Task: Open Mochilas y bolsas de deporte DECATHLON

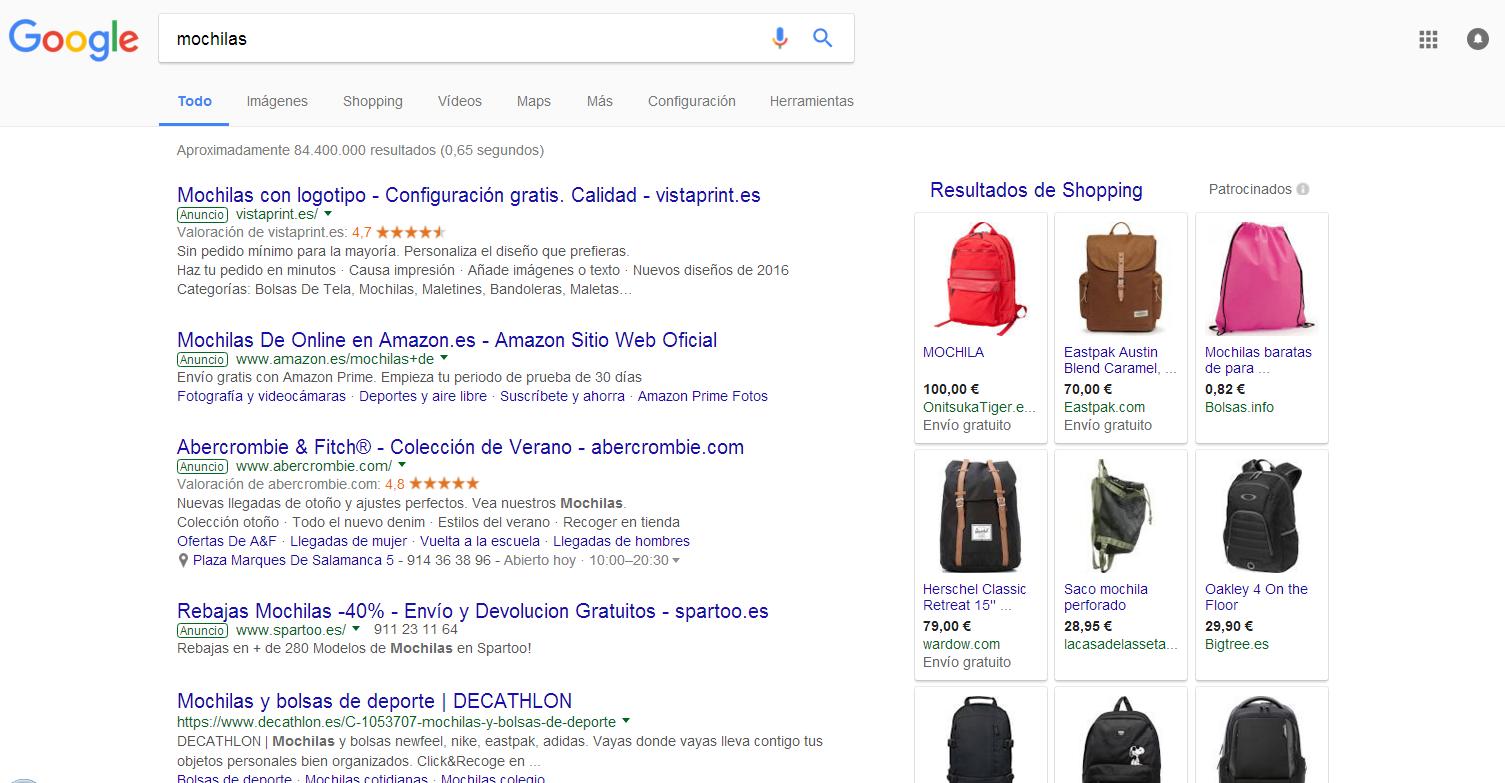Action: [x=374, y=701]
